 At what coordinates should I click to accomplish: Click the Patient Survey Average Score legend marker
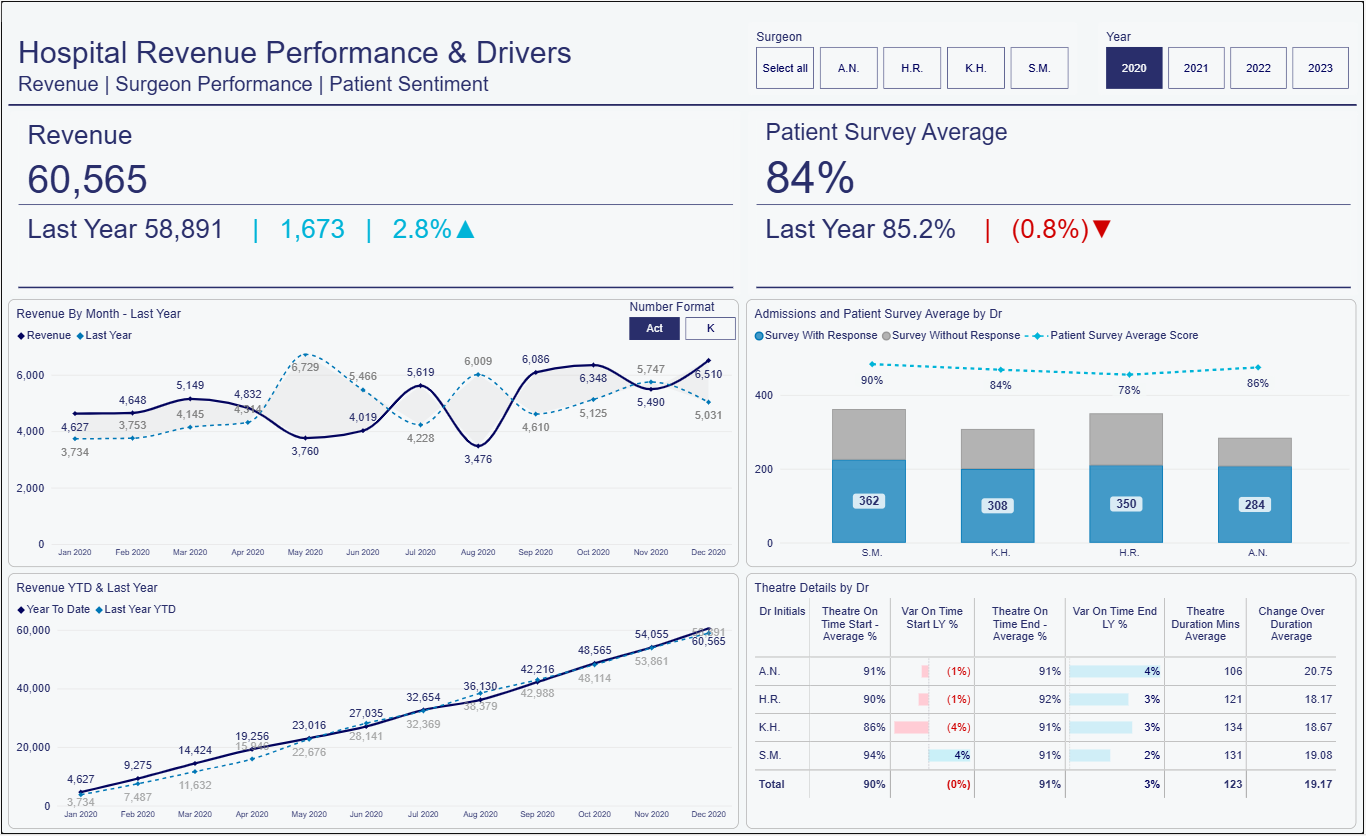click(x=1036, y=336)
